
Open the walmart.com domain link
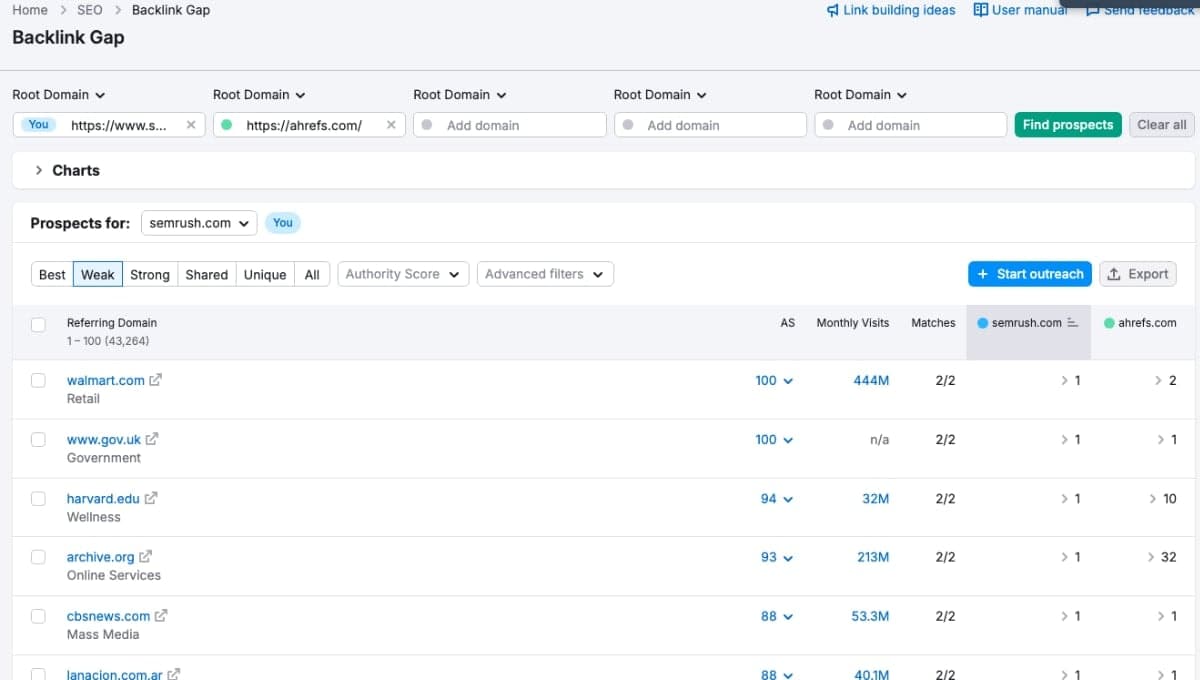[x=105, y=380]
